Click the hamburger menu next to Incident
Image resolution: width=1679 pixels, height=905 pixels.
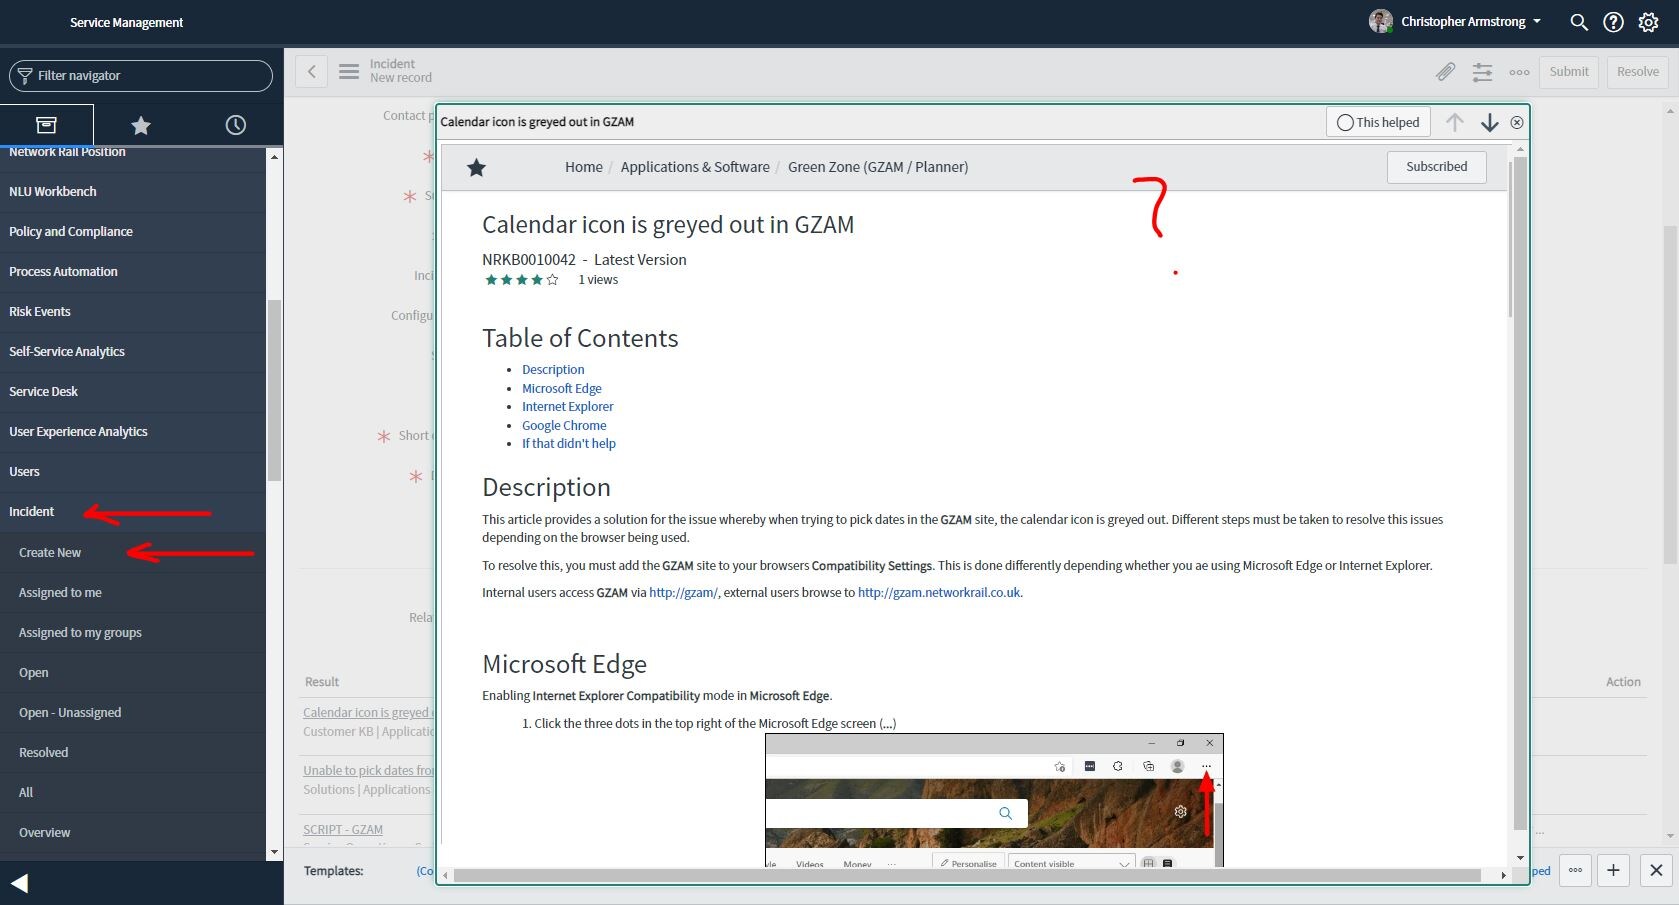[x=348, y=71]
